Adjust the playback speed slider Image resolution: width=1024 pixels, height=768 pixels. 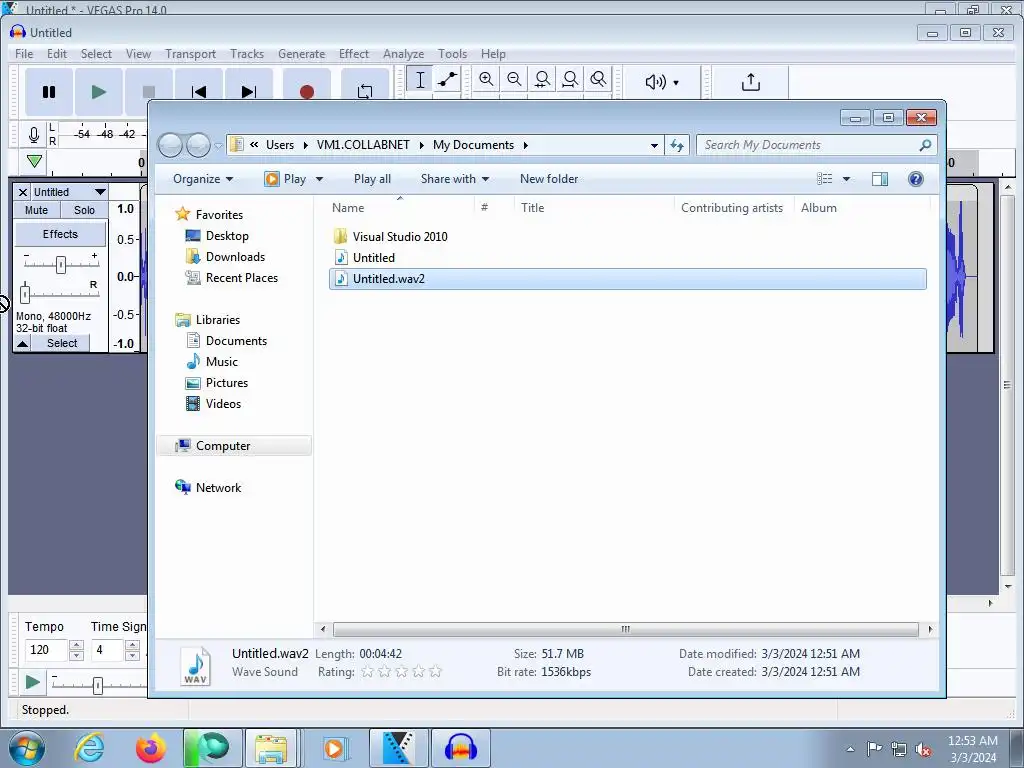[98, 685]
